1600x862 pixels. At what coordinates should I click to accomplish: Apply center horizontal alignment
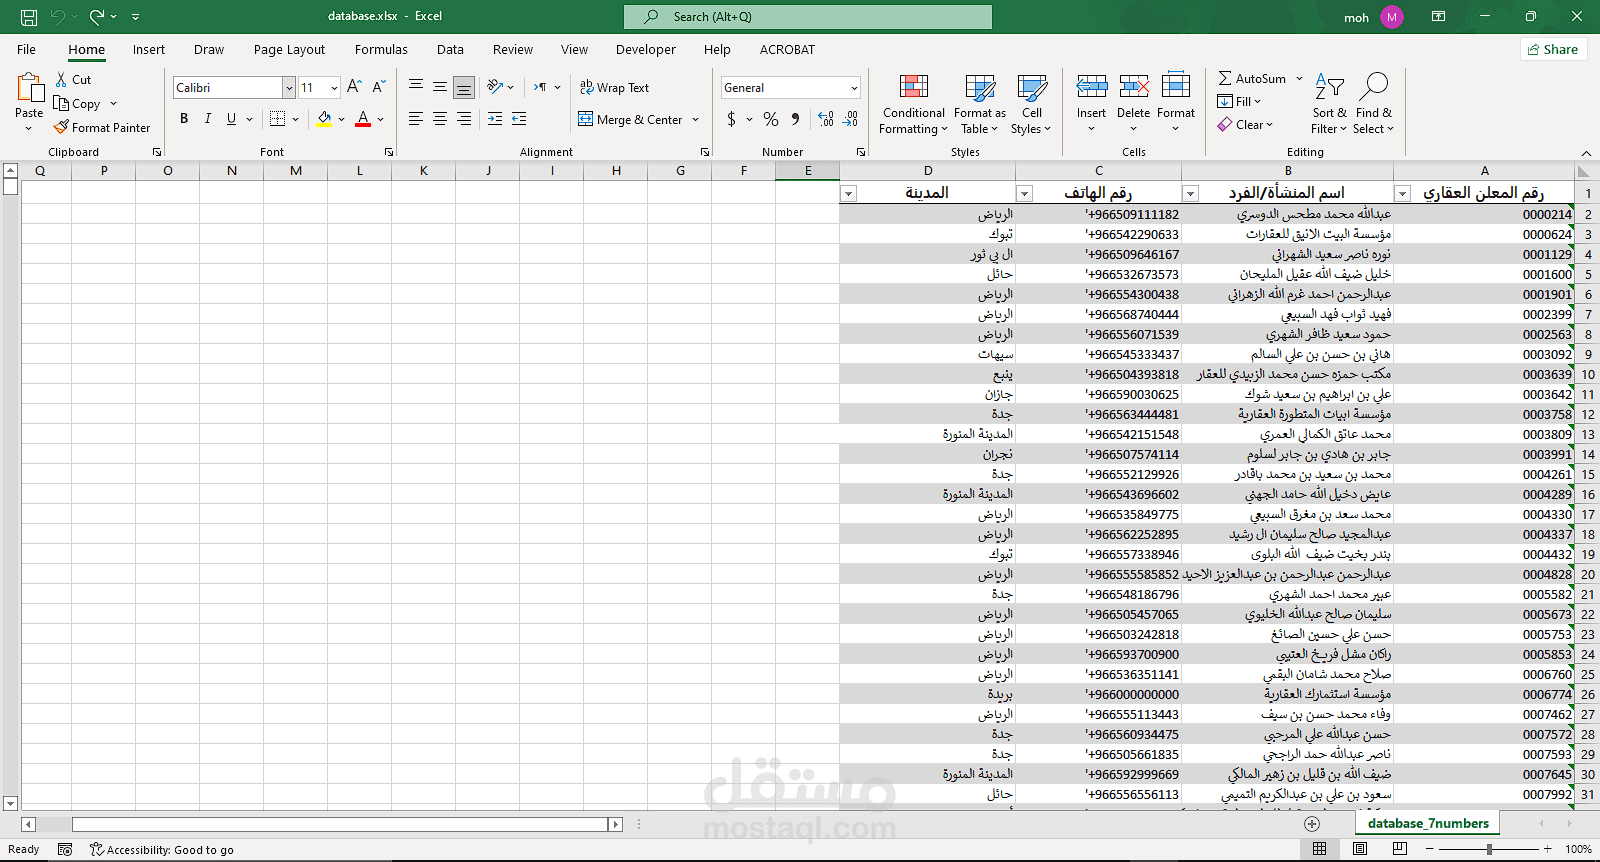[x=440, y=119]
